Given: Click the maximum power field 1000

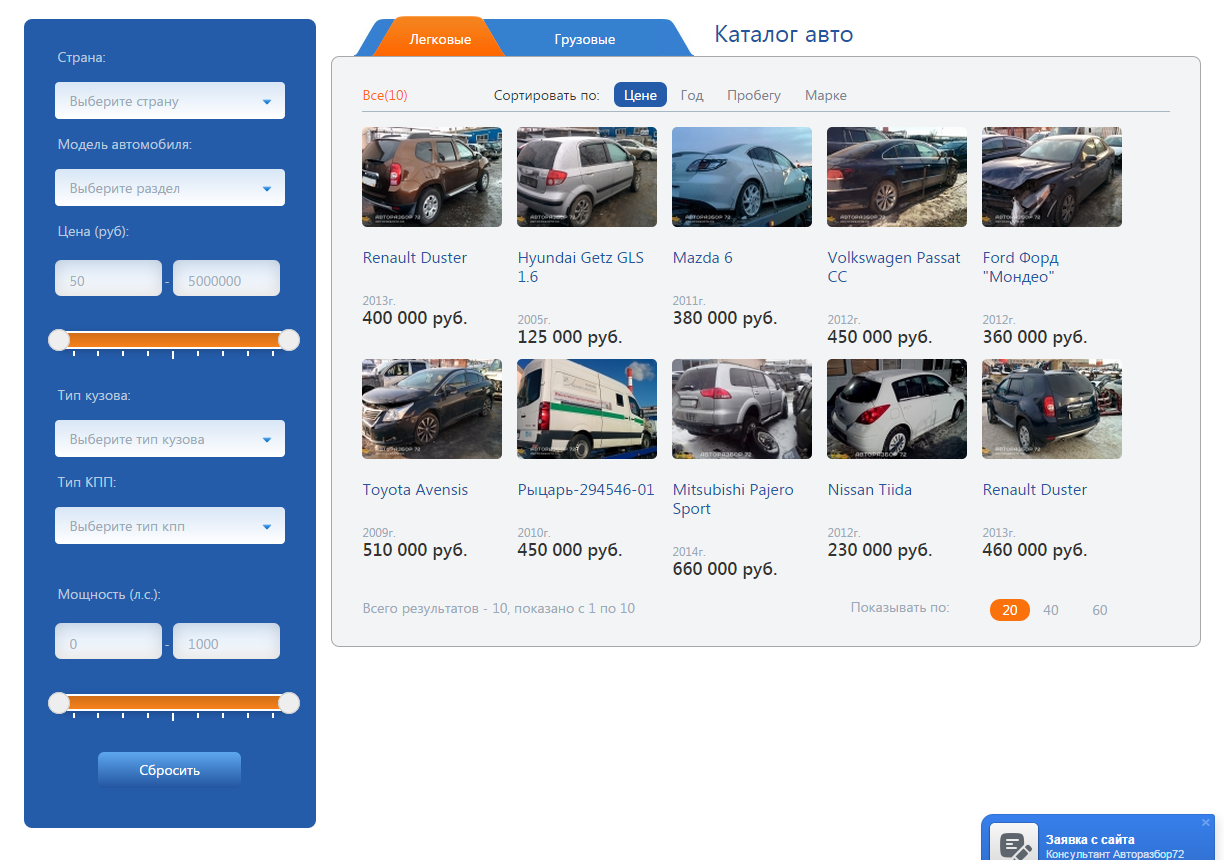Looking at the screenshot, I should 226,642.
